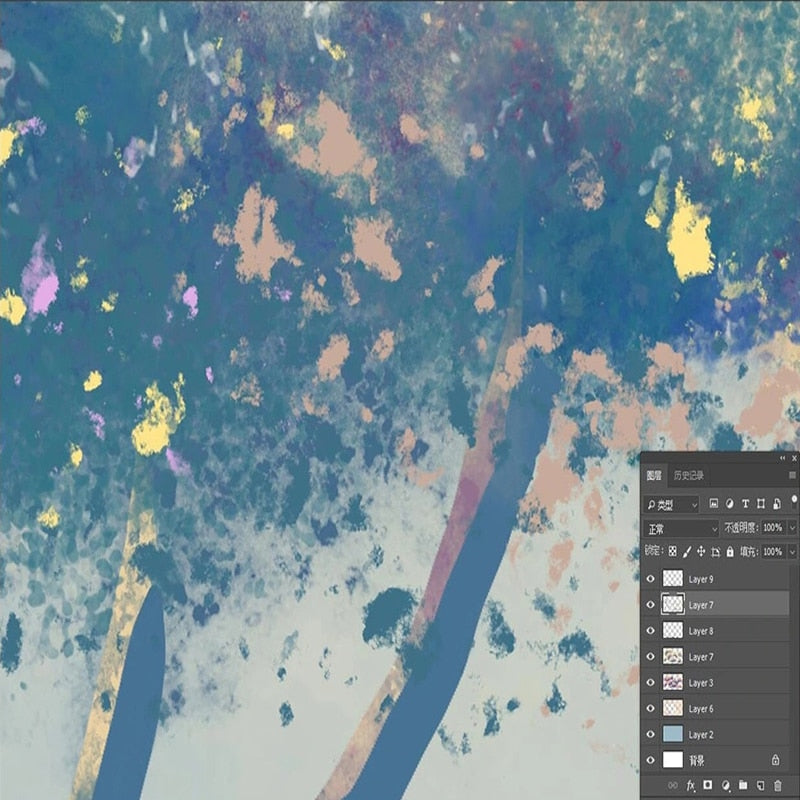Toggle visibility of Layer 3
800x800 pixels.
(x=653, y=681)
